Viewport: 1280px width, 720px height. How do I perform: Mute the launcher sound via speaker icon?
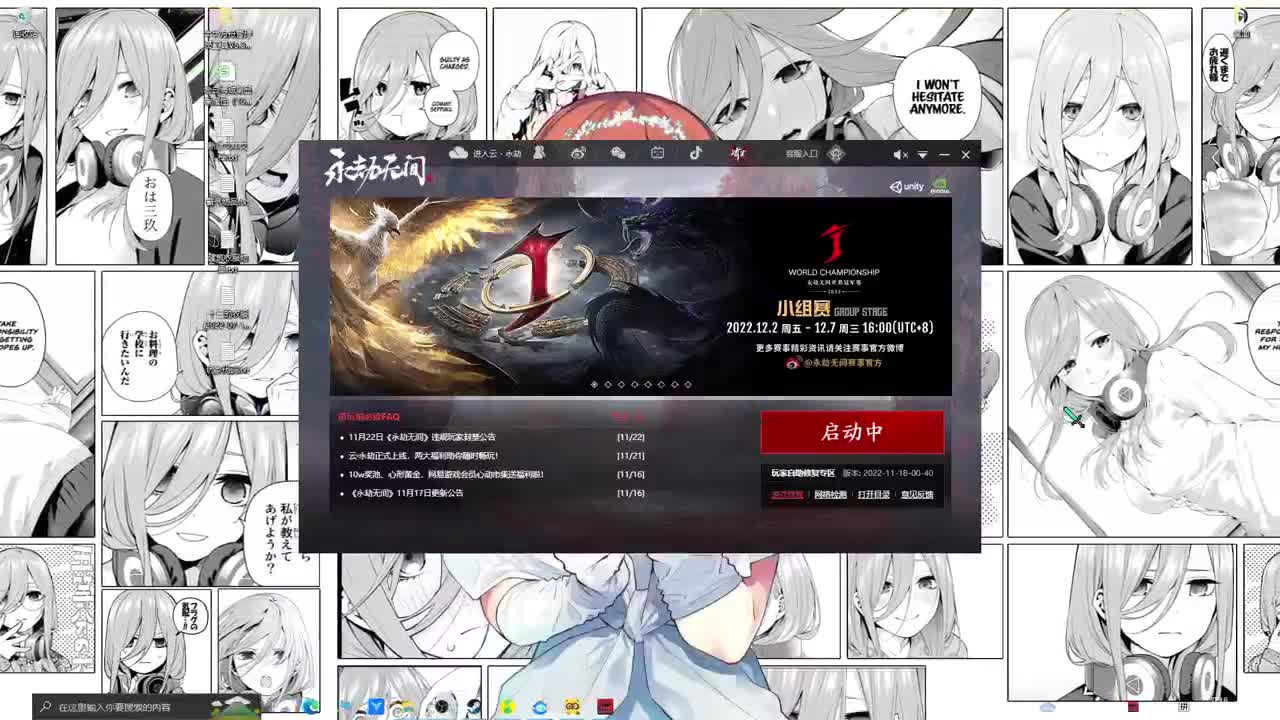(899, 155)
